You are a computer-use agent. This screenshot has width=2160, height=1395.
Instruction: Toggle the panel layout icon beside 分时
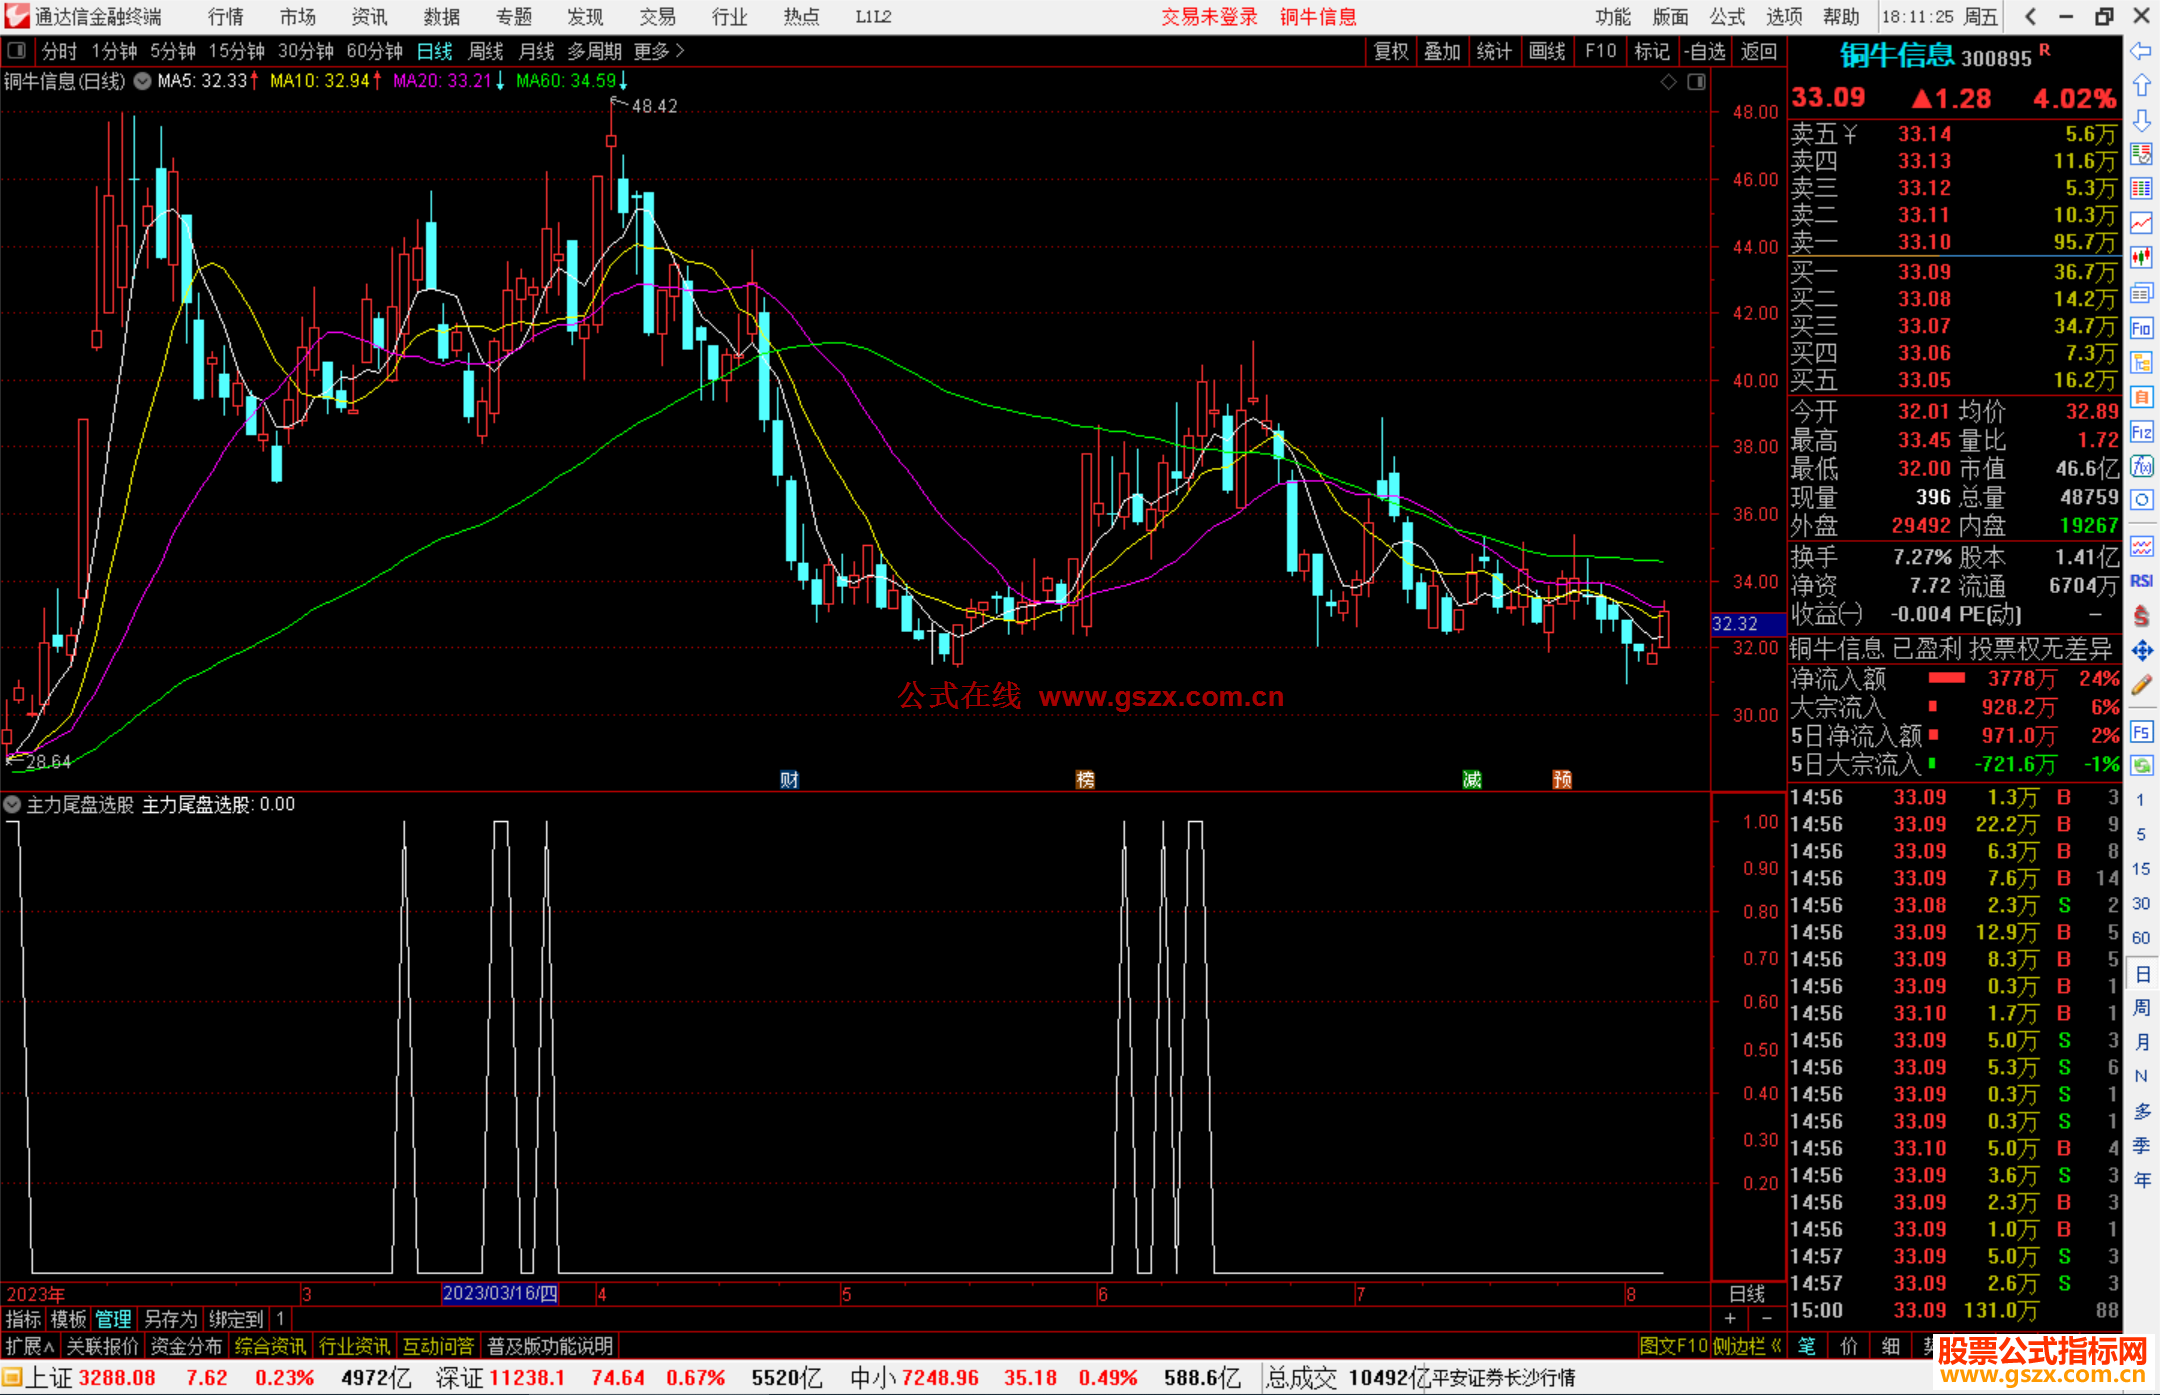click(16, 50)
